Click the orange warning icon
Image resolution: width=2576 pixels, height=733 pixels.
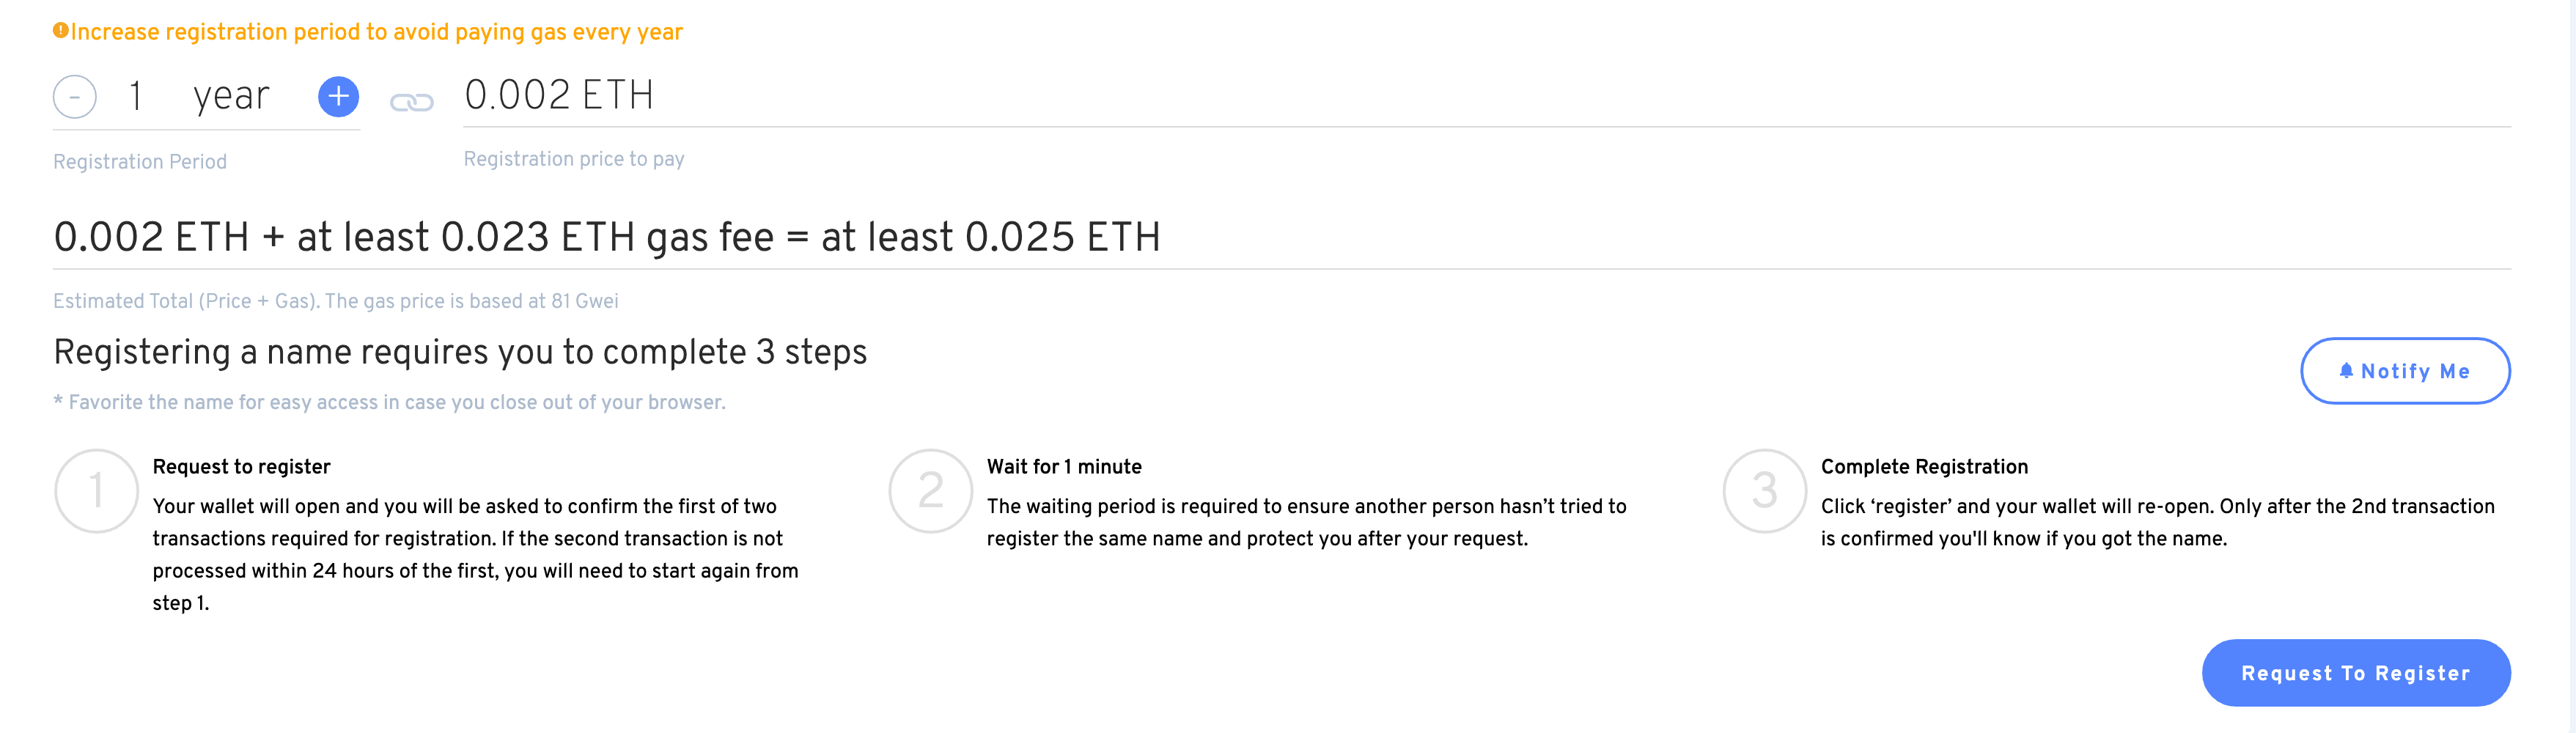click(x=60, y=31)
